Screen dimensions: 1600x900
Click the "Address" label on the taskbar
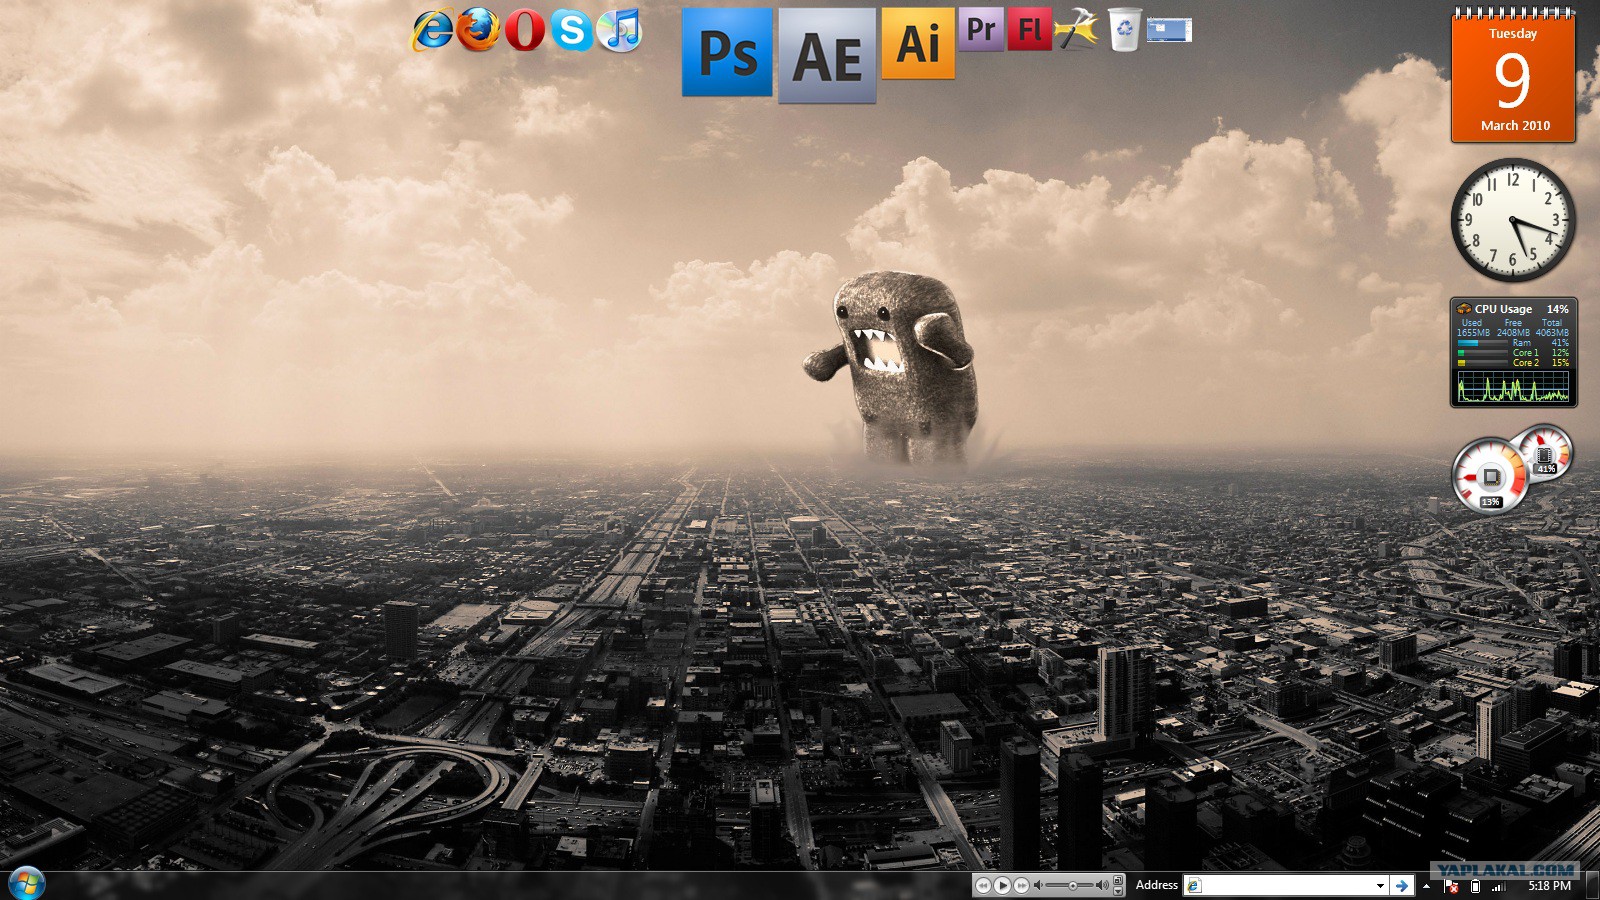click(x=1157, y=885)
